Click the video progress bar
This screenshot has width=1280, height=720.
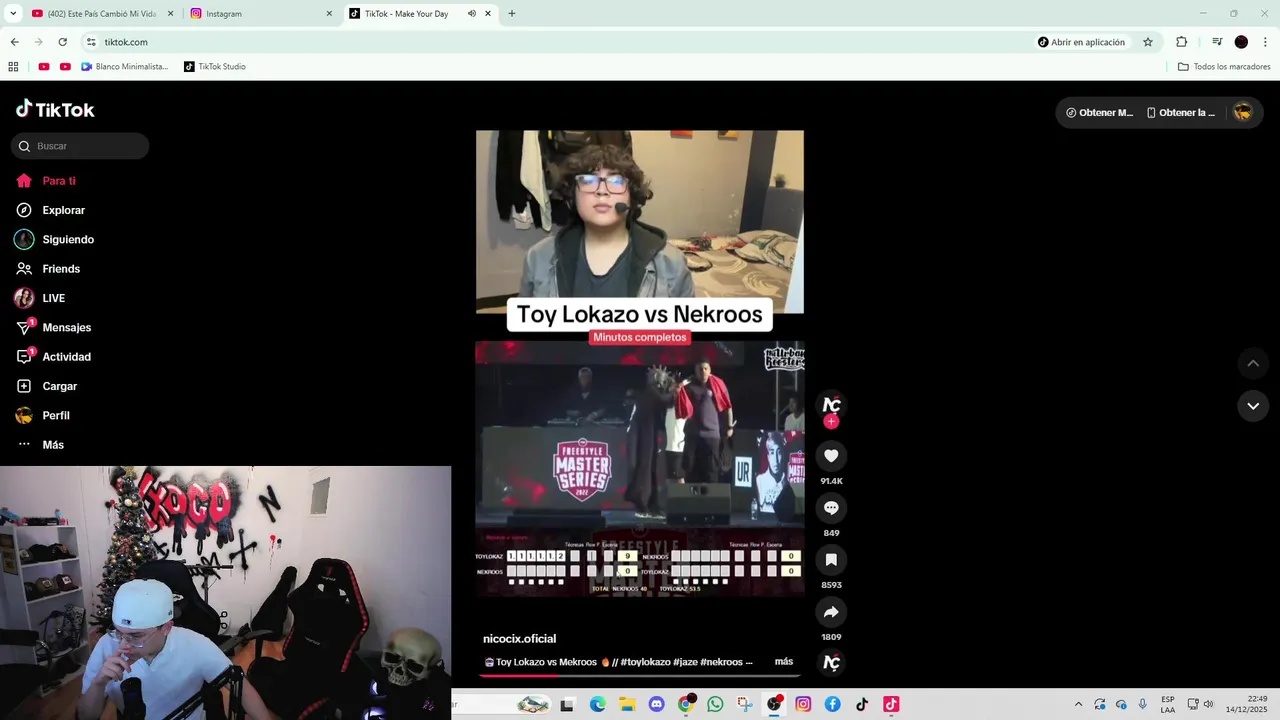[x=640, y=676]
